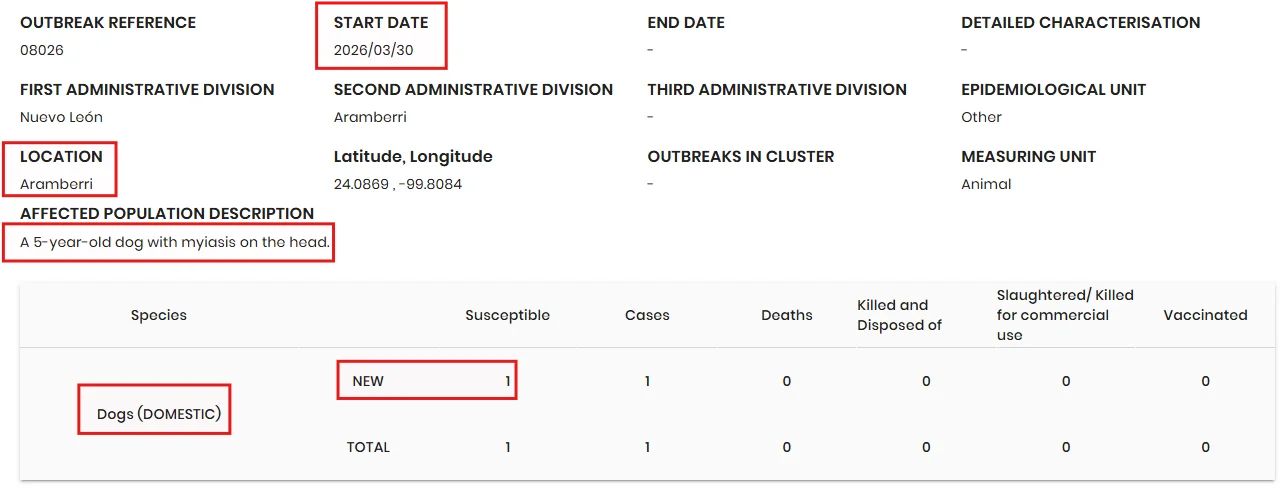Select the START DATE label
Screen dimensions: 1280x488
(x=381, y=23)
